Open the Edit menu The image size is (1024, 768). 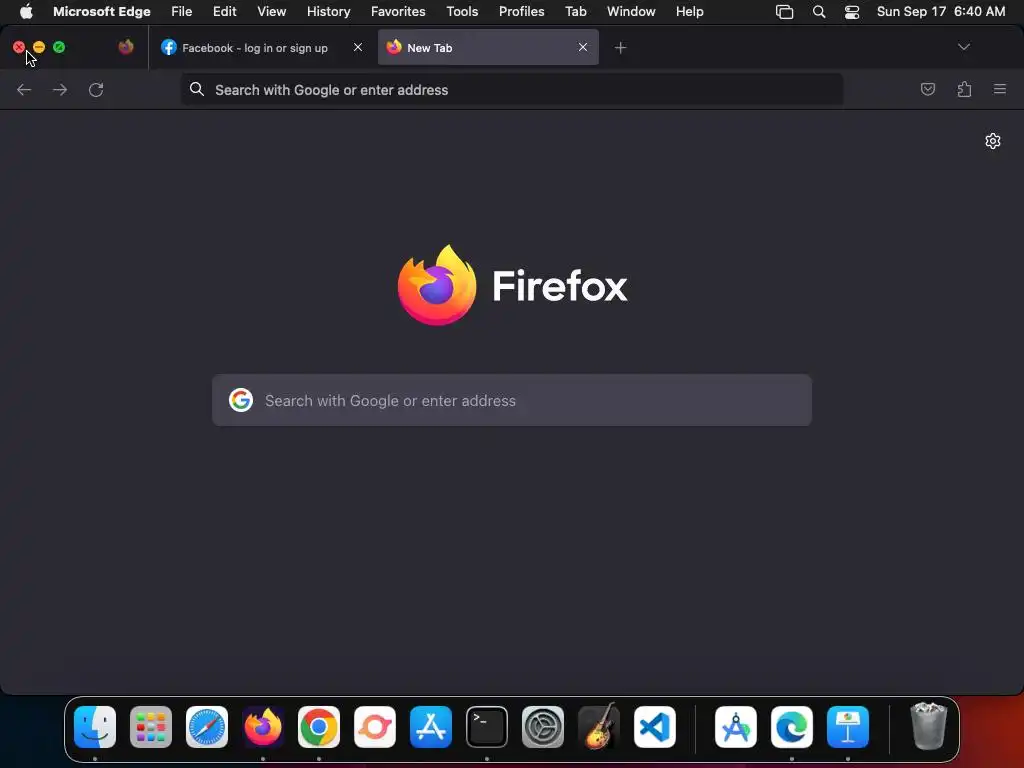[225, 12]
